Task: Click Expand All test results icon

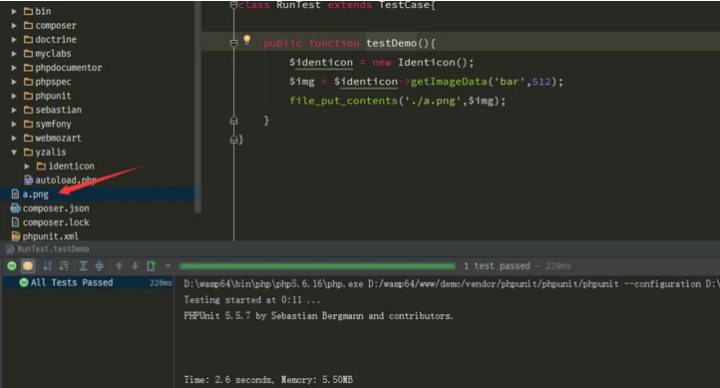Action: click(x=83, y=266)
